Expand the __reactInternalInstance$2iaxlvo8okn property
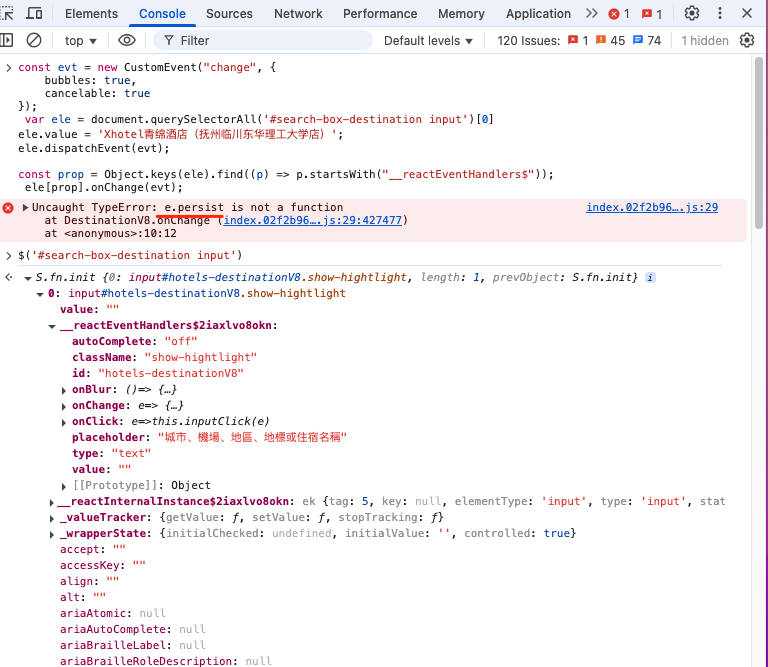The height and width of the screenshot is (667, 768). 51,502
